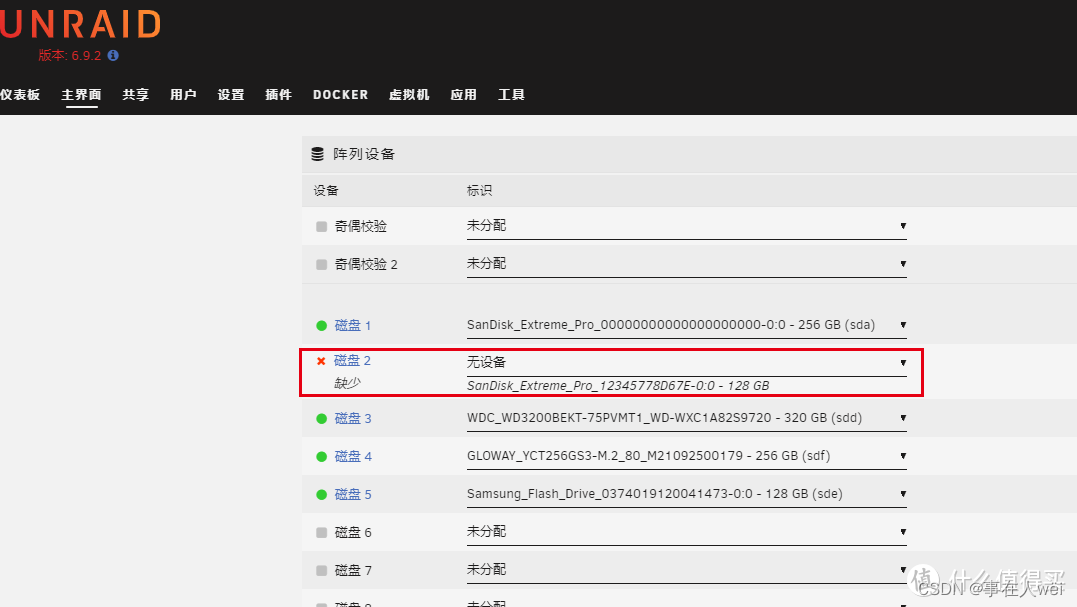Click the UNRAID logo
Screen dimensions: 1077x607
click(80, 23)
